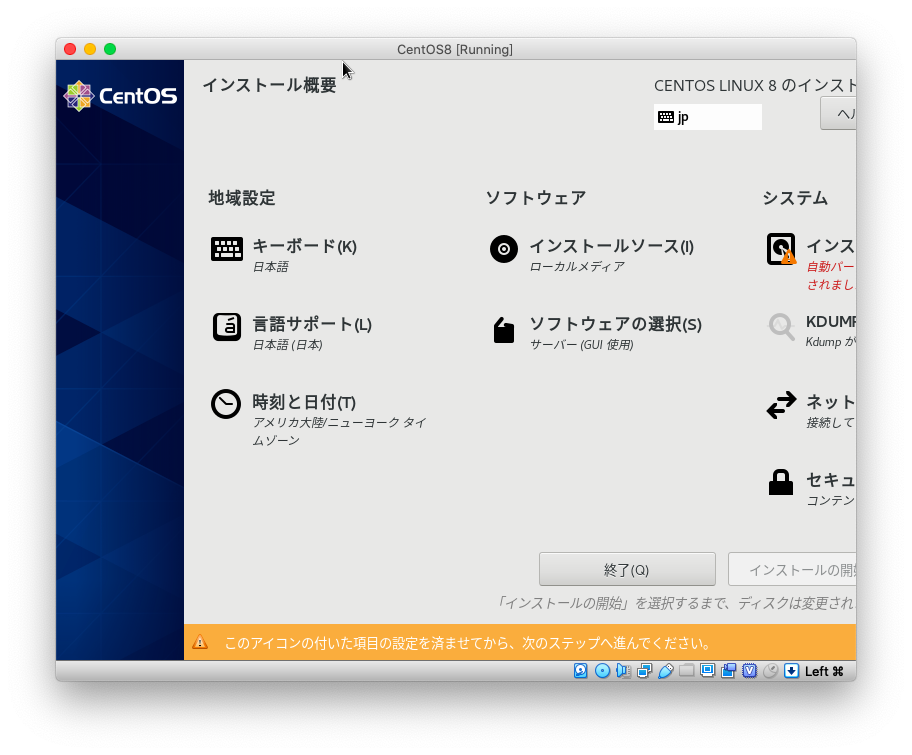Image resolution: width=912 pixels, height=755 pixels.
Task: Open ソフトウェアの選択(S) settings
Action: pyautogui.click(x=615, y=324)
